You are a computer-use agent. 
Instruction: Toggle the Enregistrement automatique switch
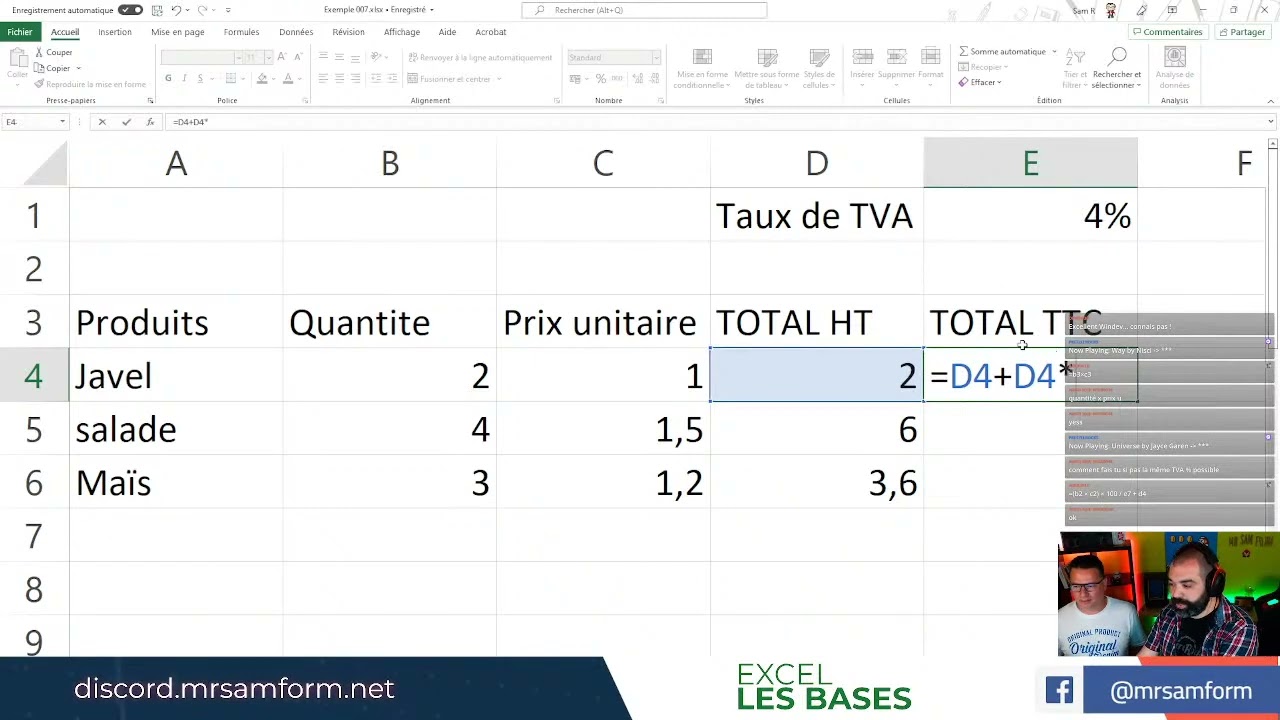coord(130,10)
